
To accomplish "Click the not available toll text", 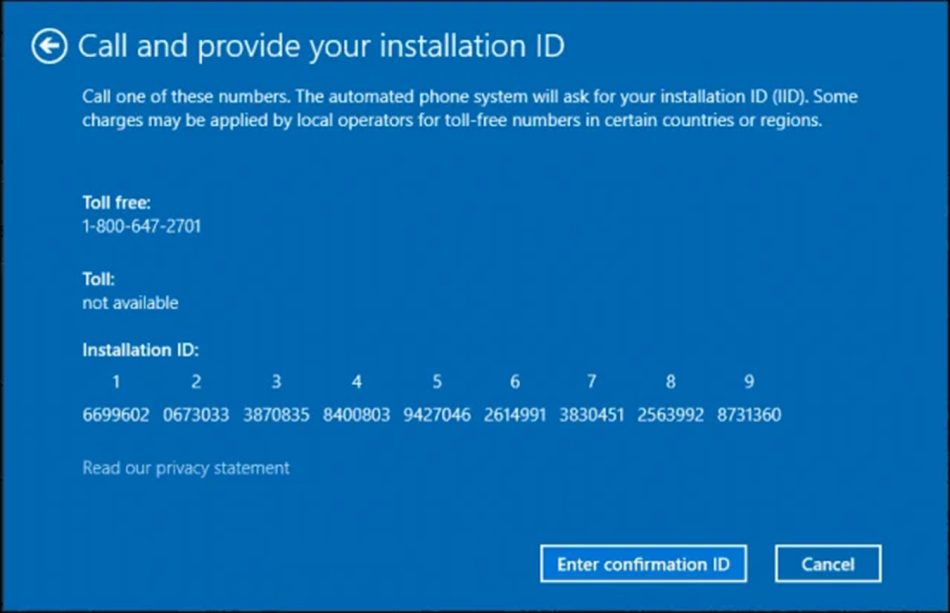I will coord(130,302).
